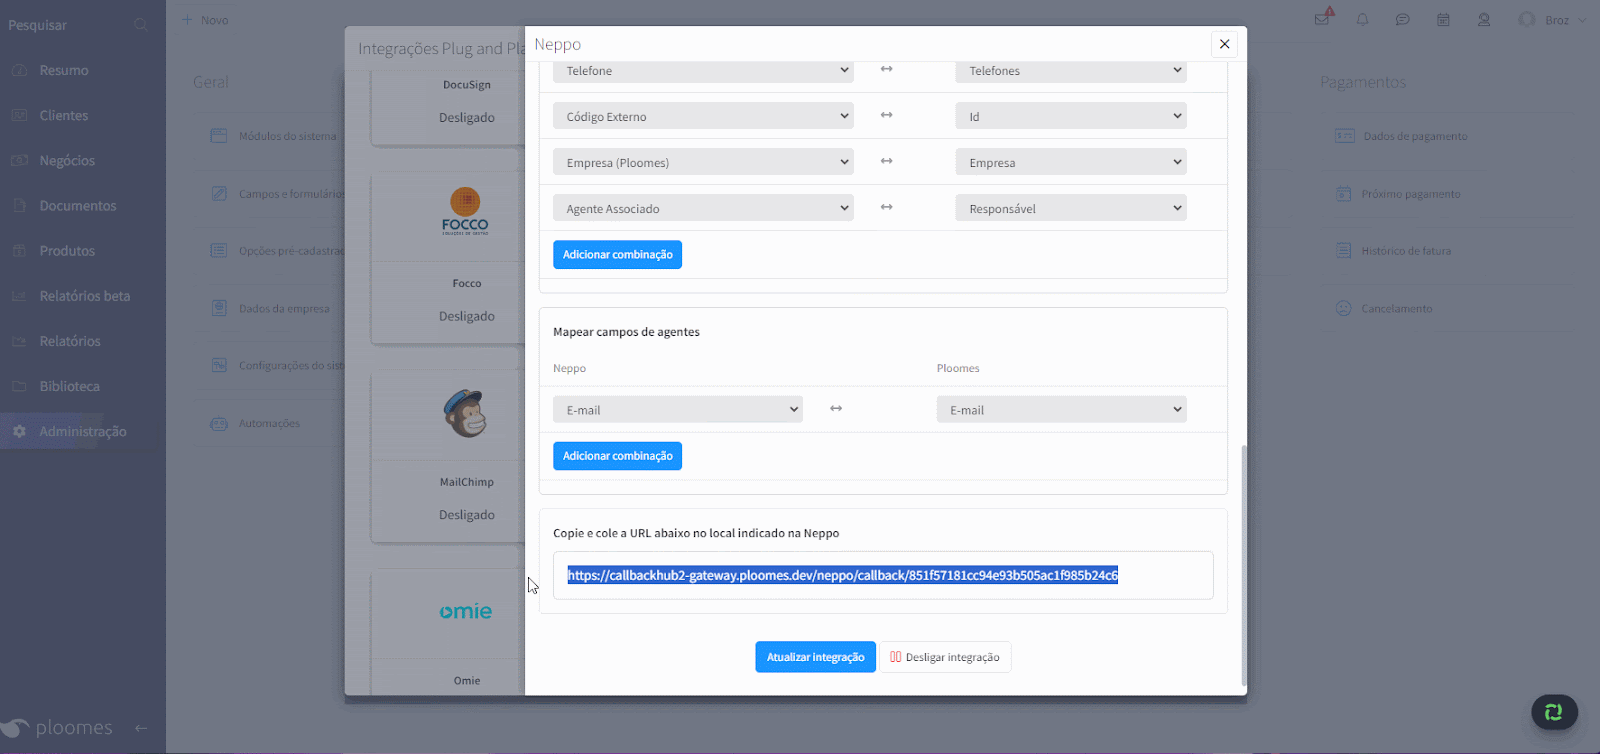
Task: Open the Ploomes agent E-mail dropdown
Action: [1062, 409]
